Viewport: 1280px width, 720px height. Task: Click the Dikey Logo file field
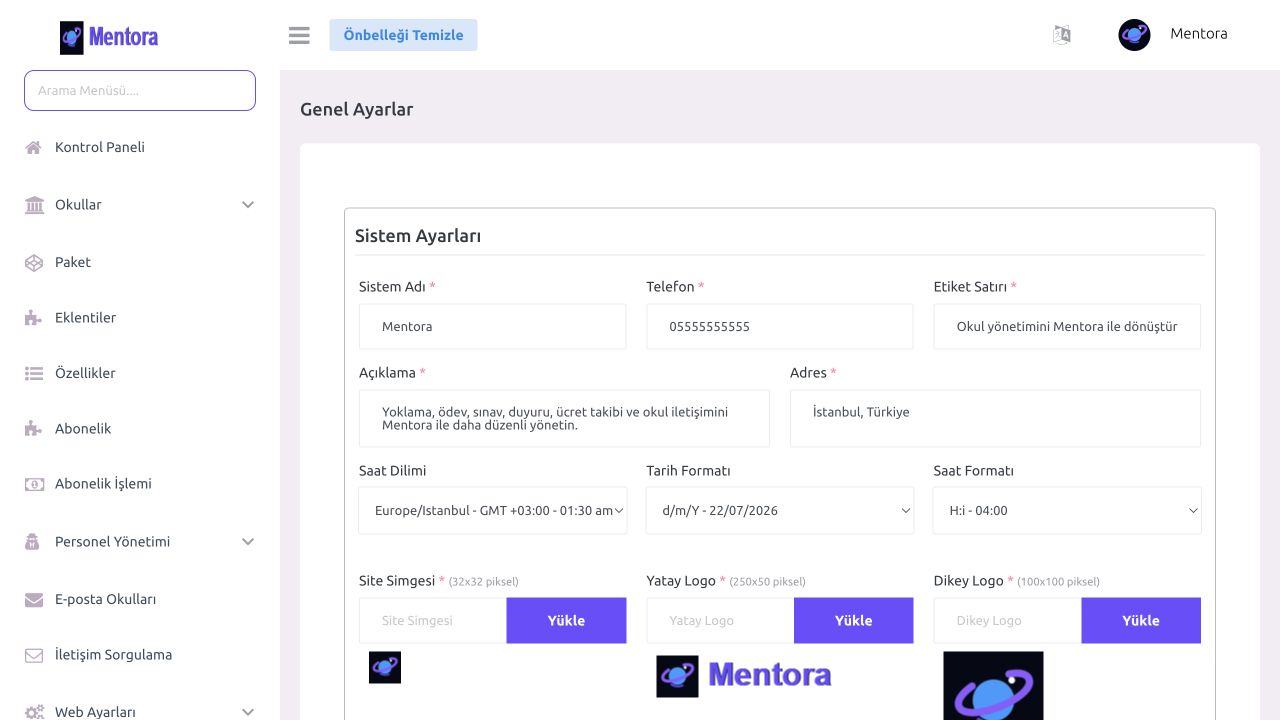[x=1008, y=620]
